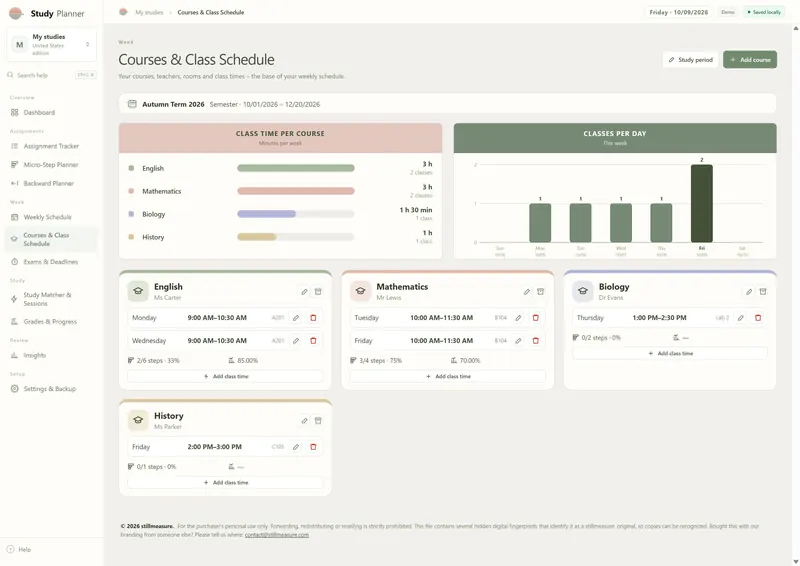Click the contact@stillmeasure.com email link
This screenshot has width=800, height=566.
277,535
